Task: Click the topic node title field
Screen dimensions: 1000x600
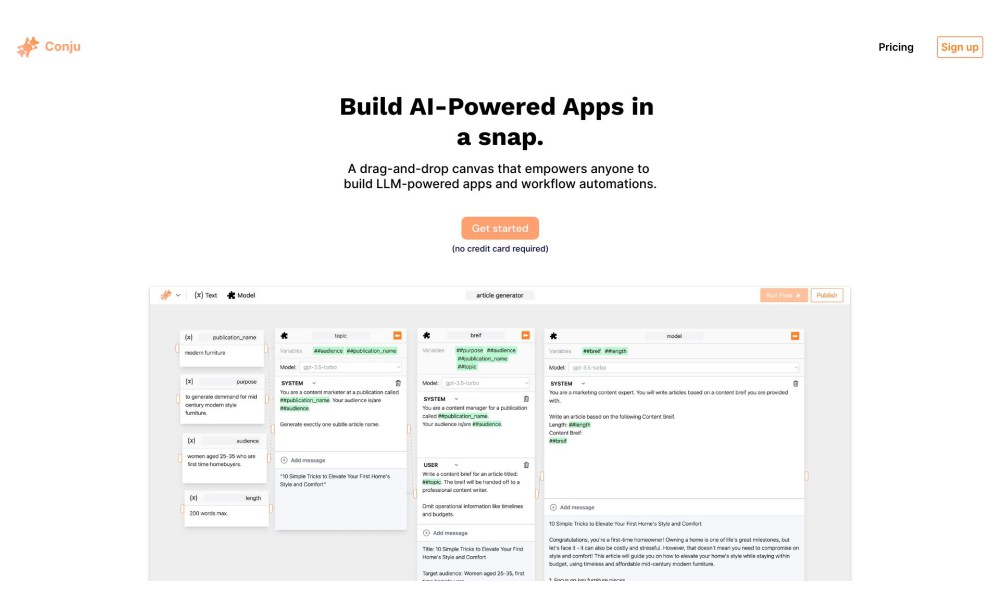Action: (341, 335)
